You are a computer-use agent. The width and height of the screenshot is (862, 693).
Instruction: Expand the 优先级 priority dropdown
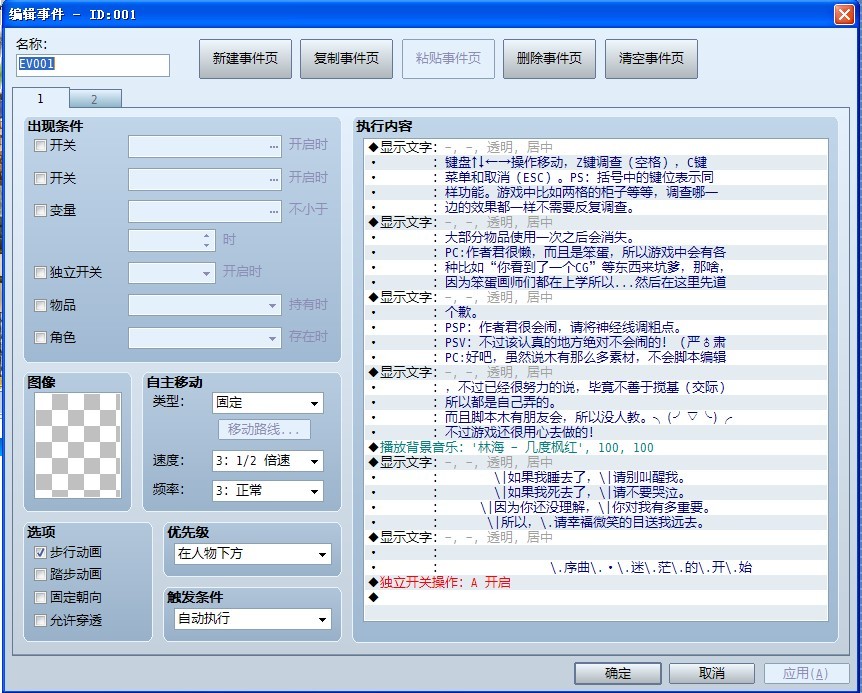click(253, 554)
